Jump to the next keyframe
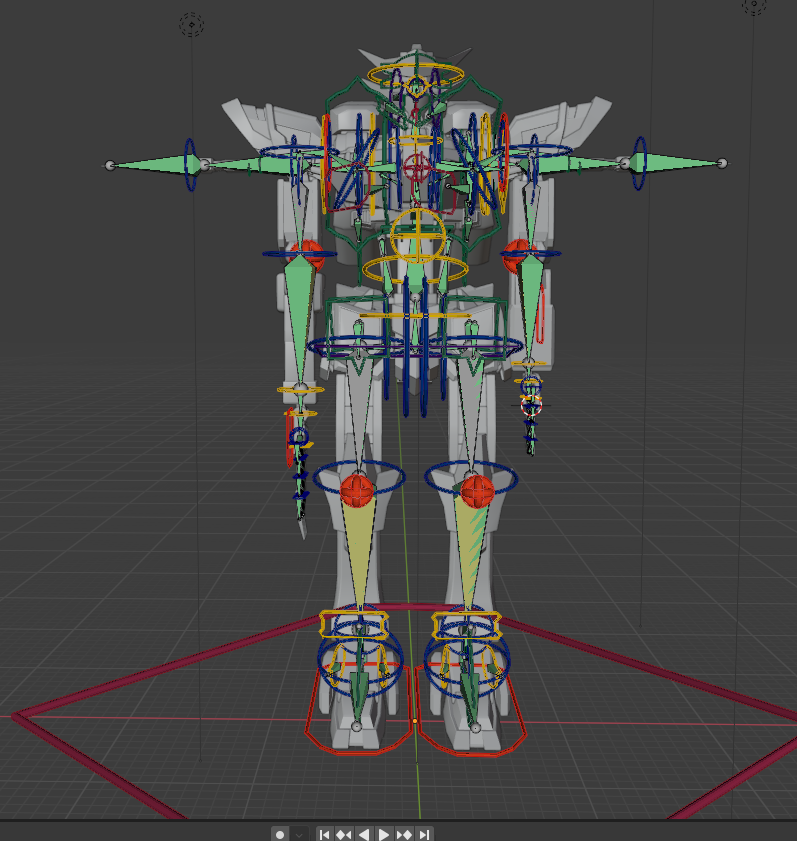The height and width of the screenshot is (841, 797). click(404, 835)
